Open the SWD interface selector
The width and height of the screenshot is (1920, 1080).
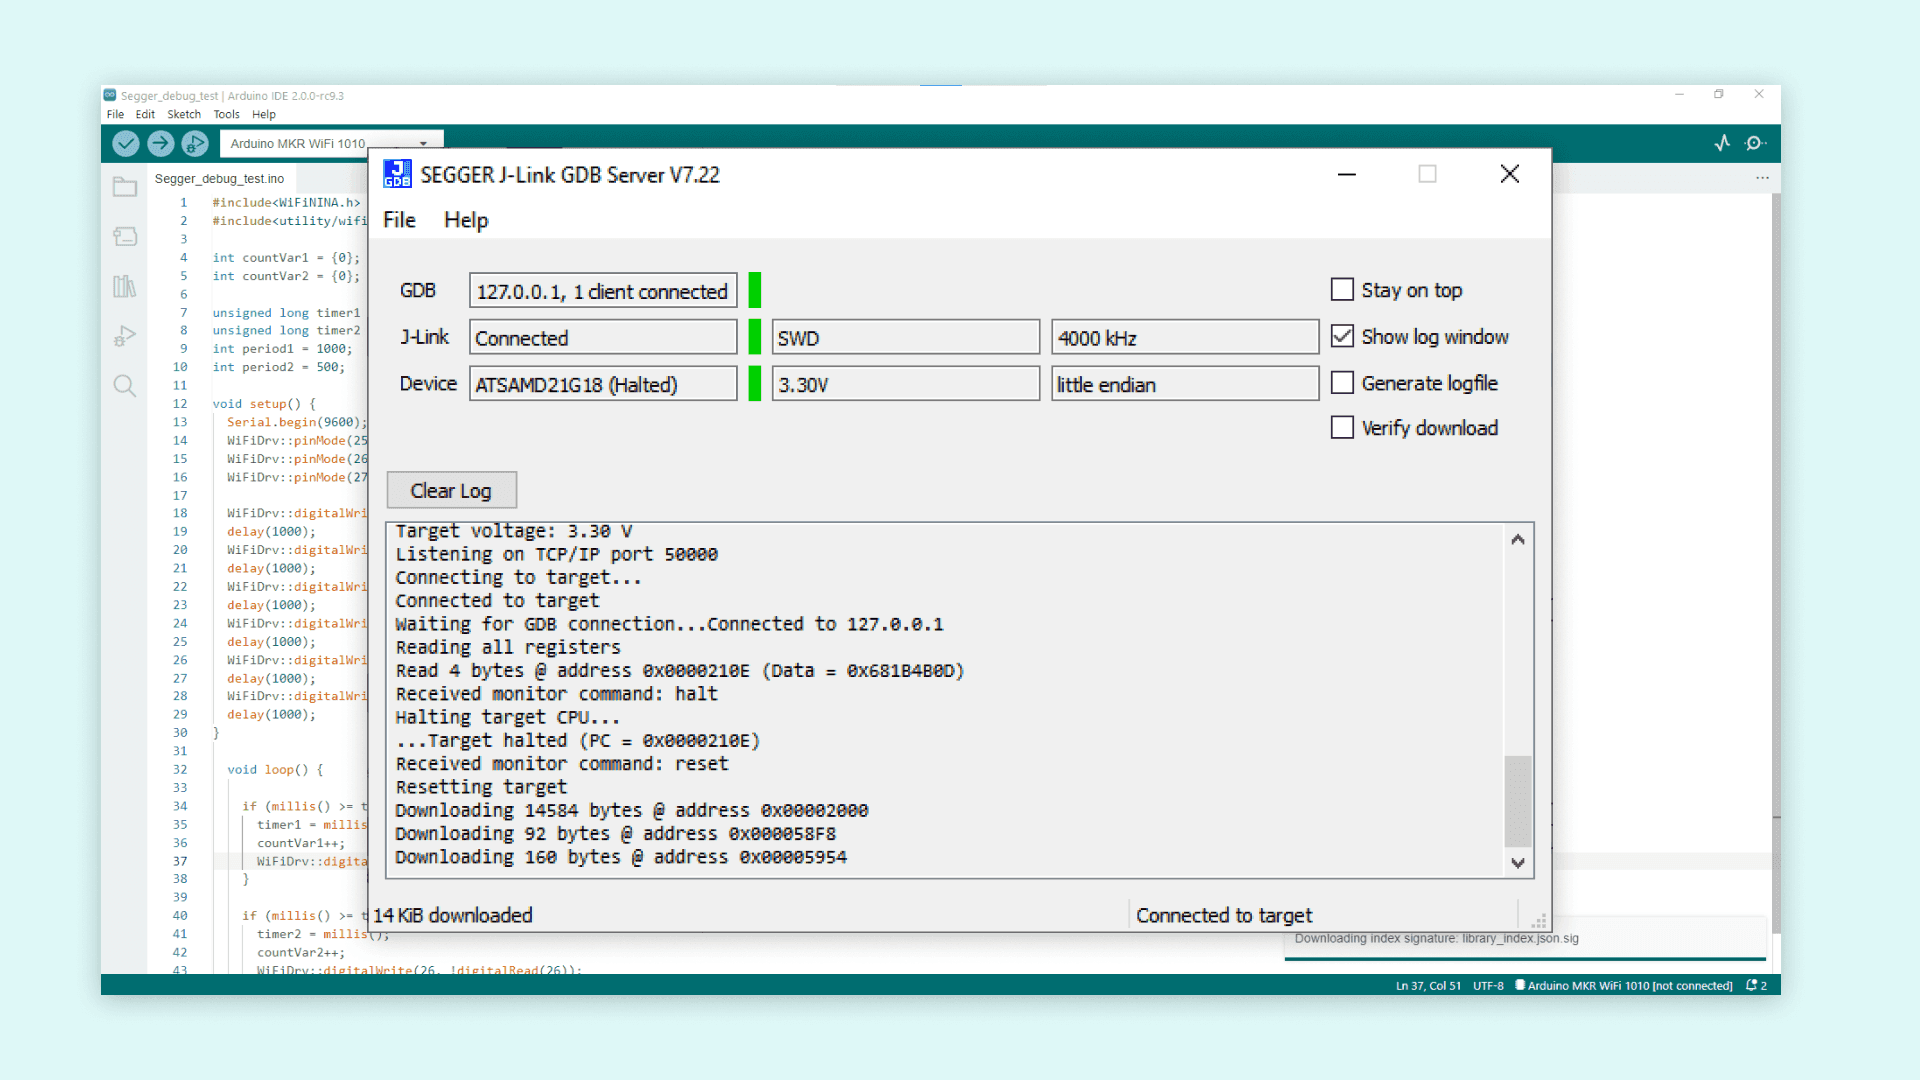click(905, 337)
